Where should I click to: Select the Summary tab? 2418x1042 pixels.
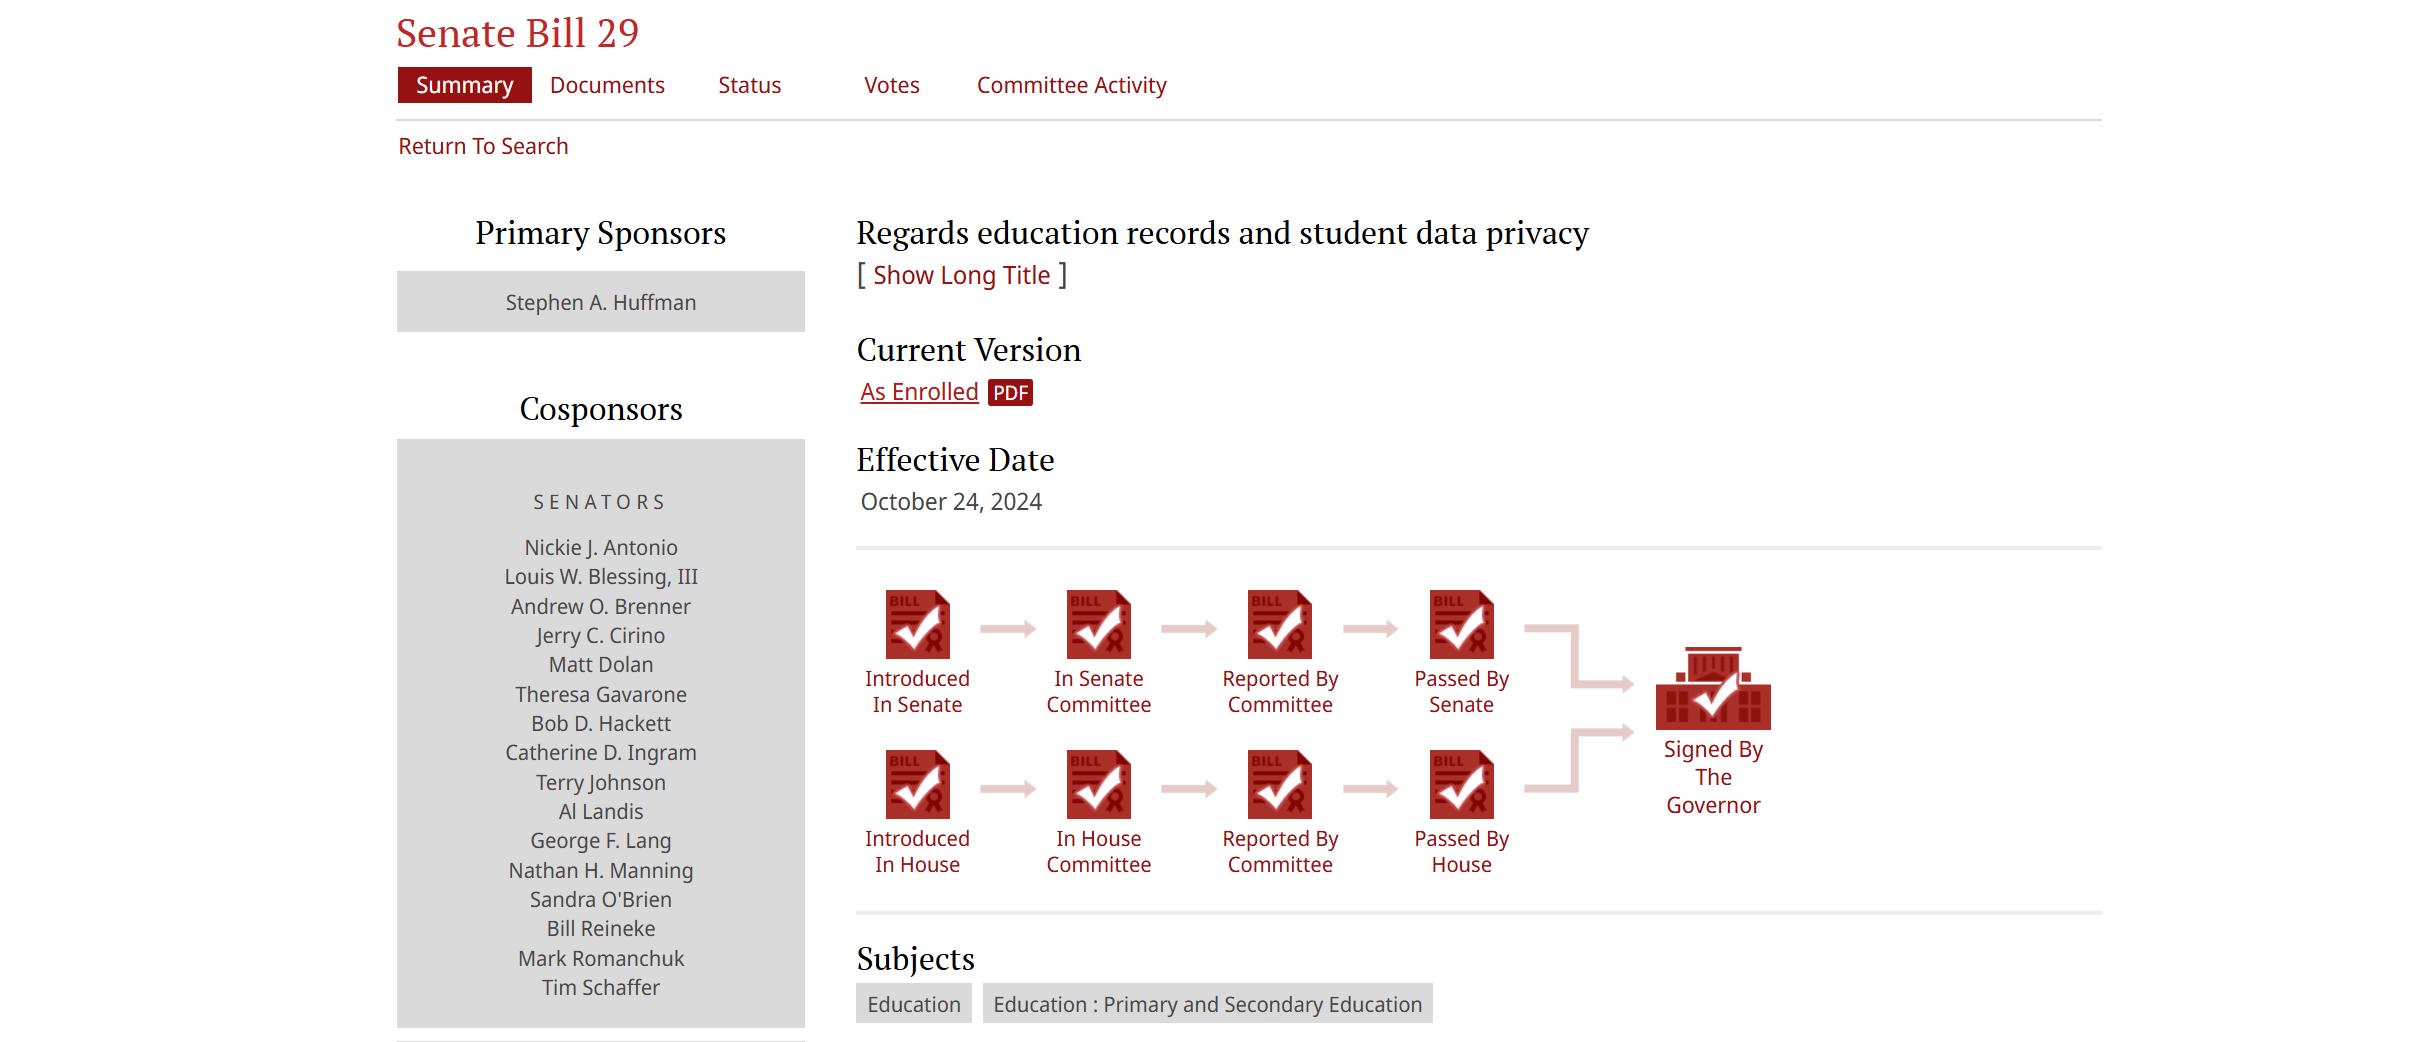(x=464, y=85)
